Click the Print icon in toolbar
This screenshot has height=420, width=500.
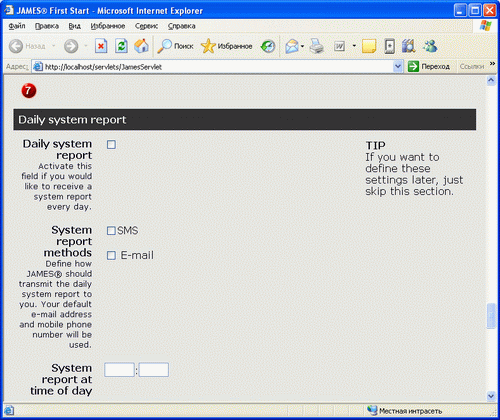click(x=316, y=46)
